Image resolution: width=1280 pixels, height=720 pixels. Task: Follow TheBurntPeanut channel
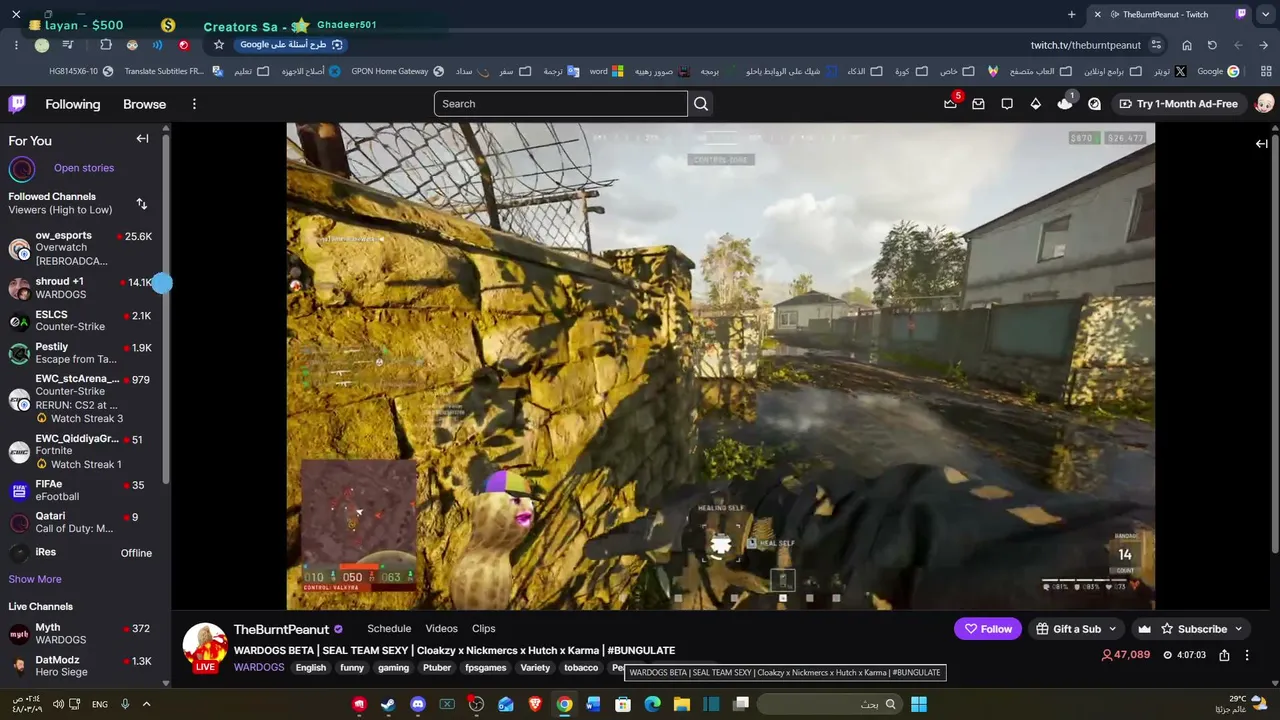988,629
